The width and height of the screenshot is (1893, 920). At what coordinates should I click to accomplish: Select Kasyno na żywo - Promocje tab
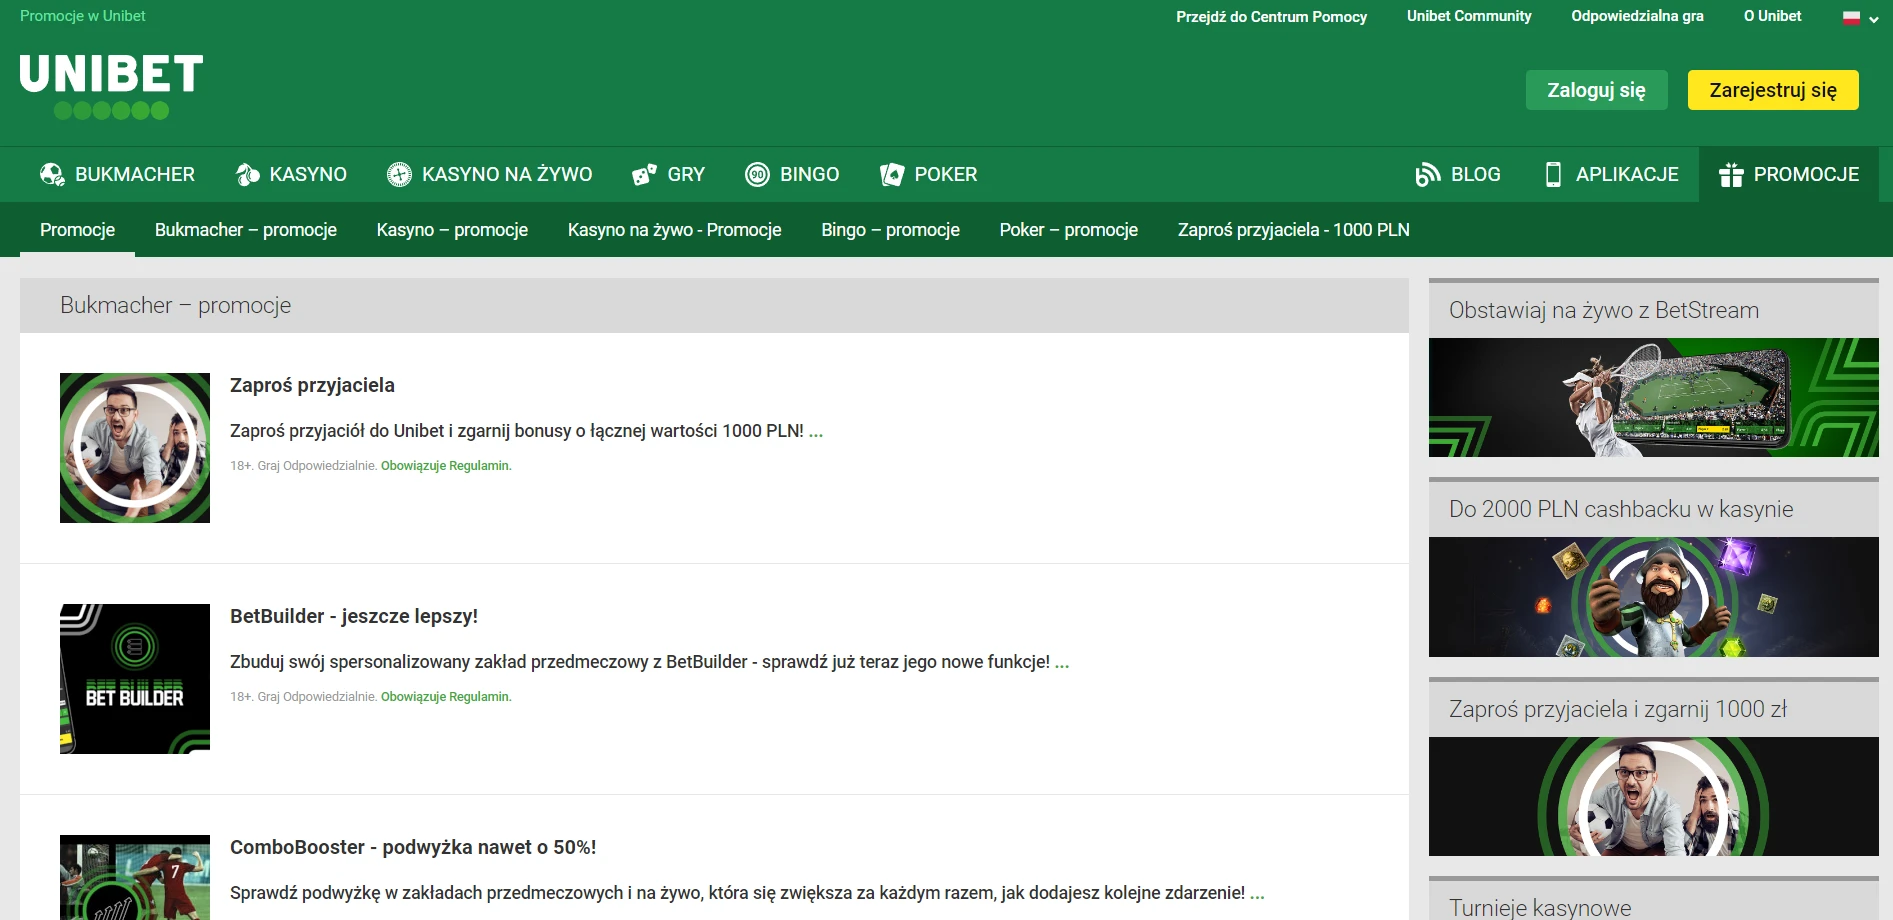(674, 230)
